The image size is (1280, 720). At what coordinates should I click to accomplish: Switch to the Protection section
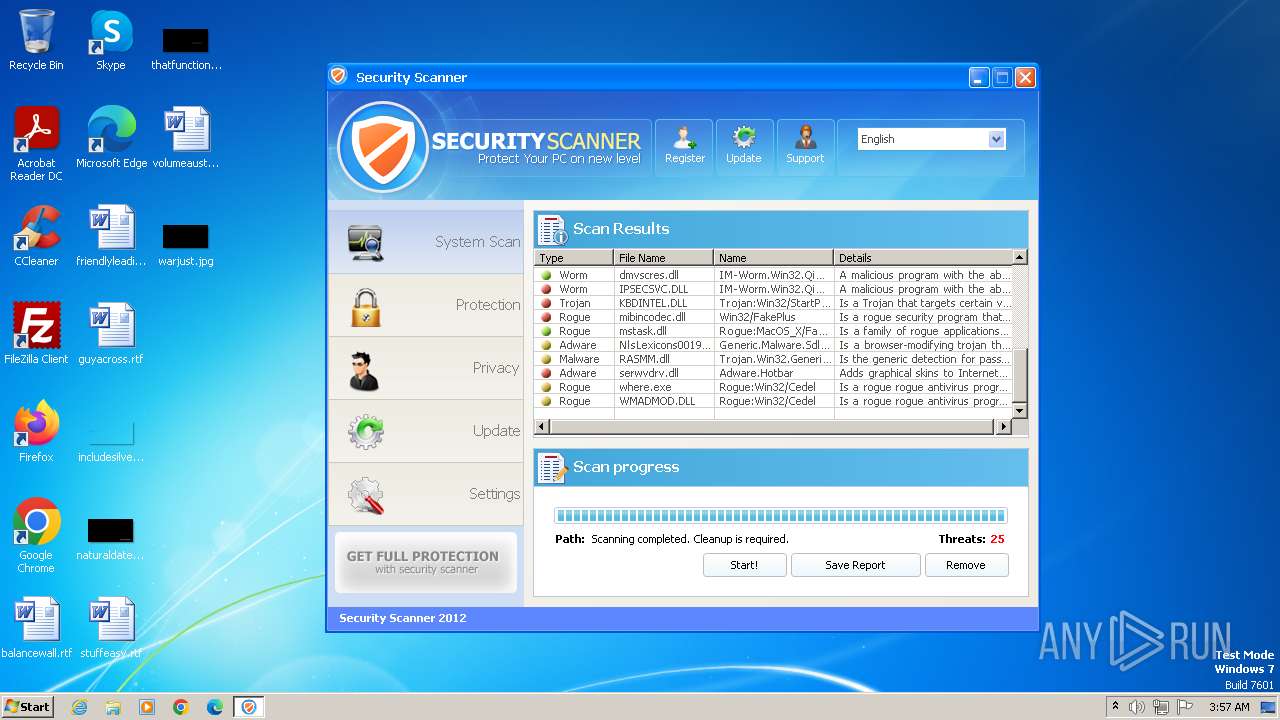(x=426, y=305)
